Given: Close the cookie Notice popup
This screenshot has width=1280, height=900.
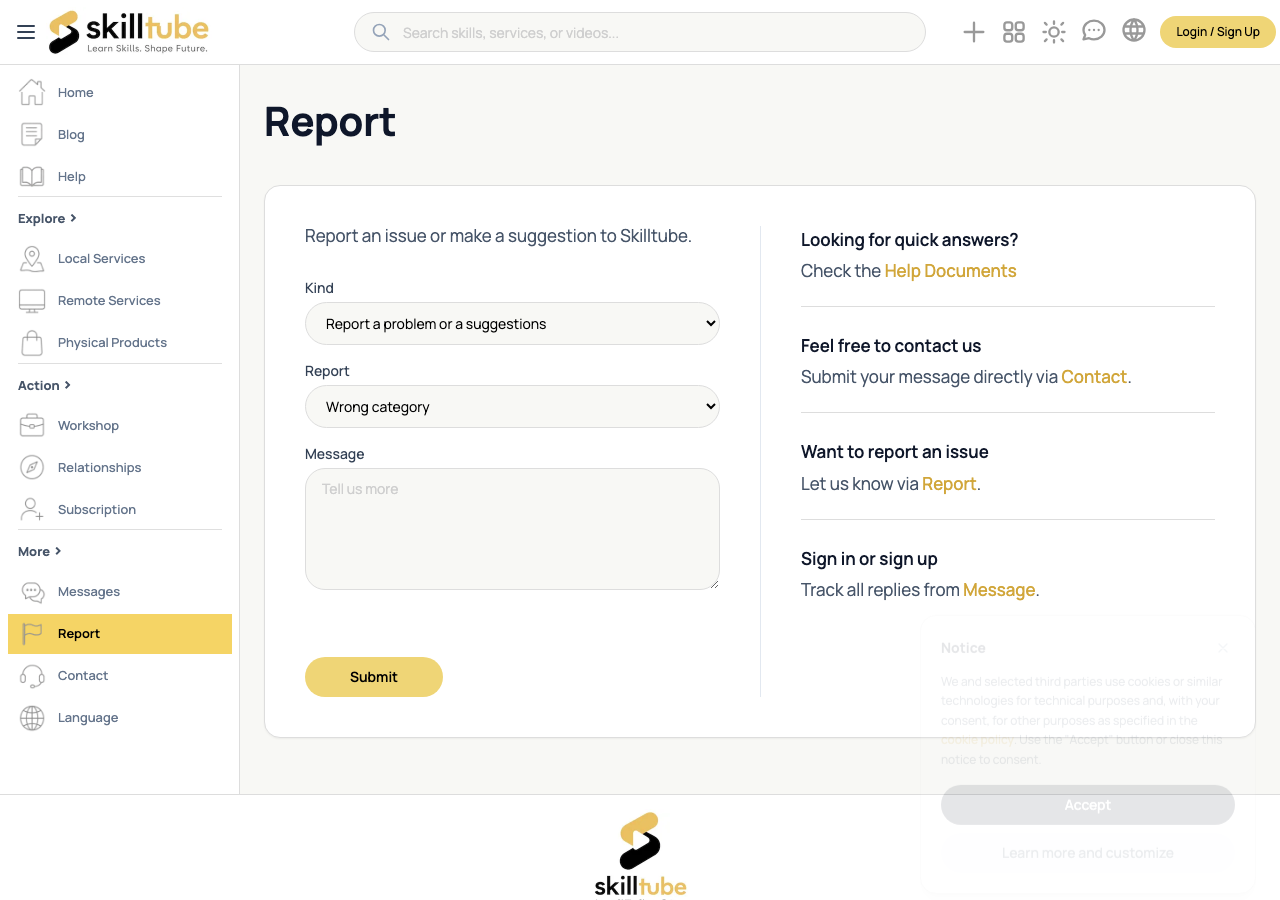Looking at the screenshot, I should click(1223, 648).
